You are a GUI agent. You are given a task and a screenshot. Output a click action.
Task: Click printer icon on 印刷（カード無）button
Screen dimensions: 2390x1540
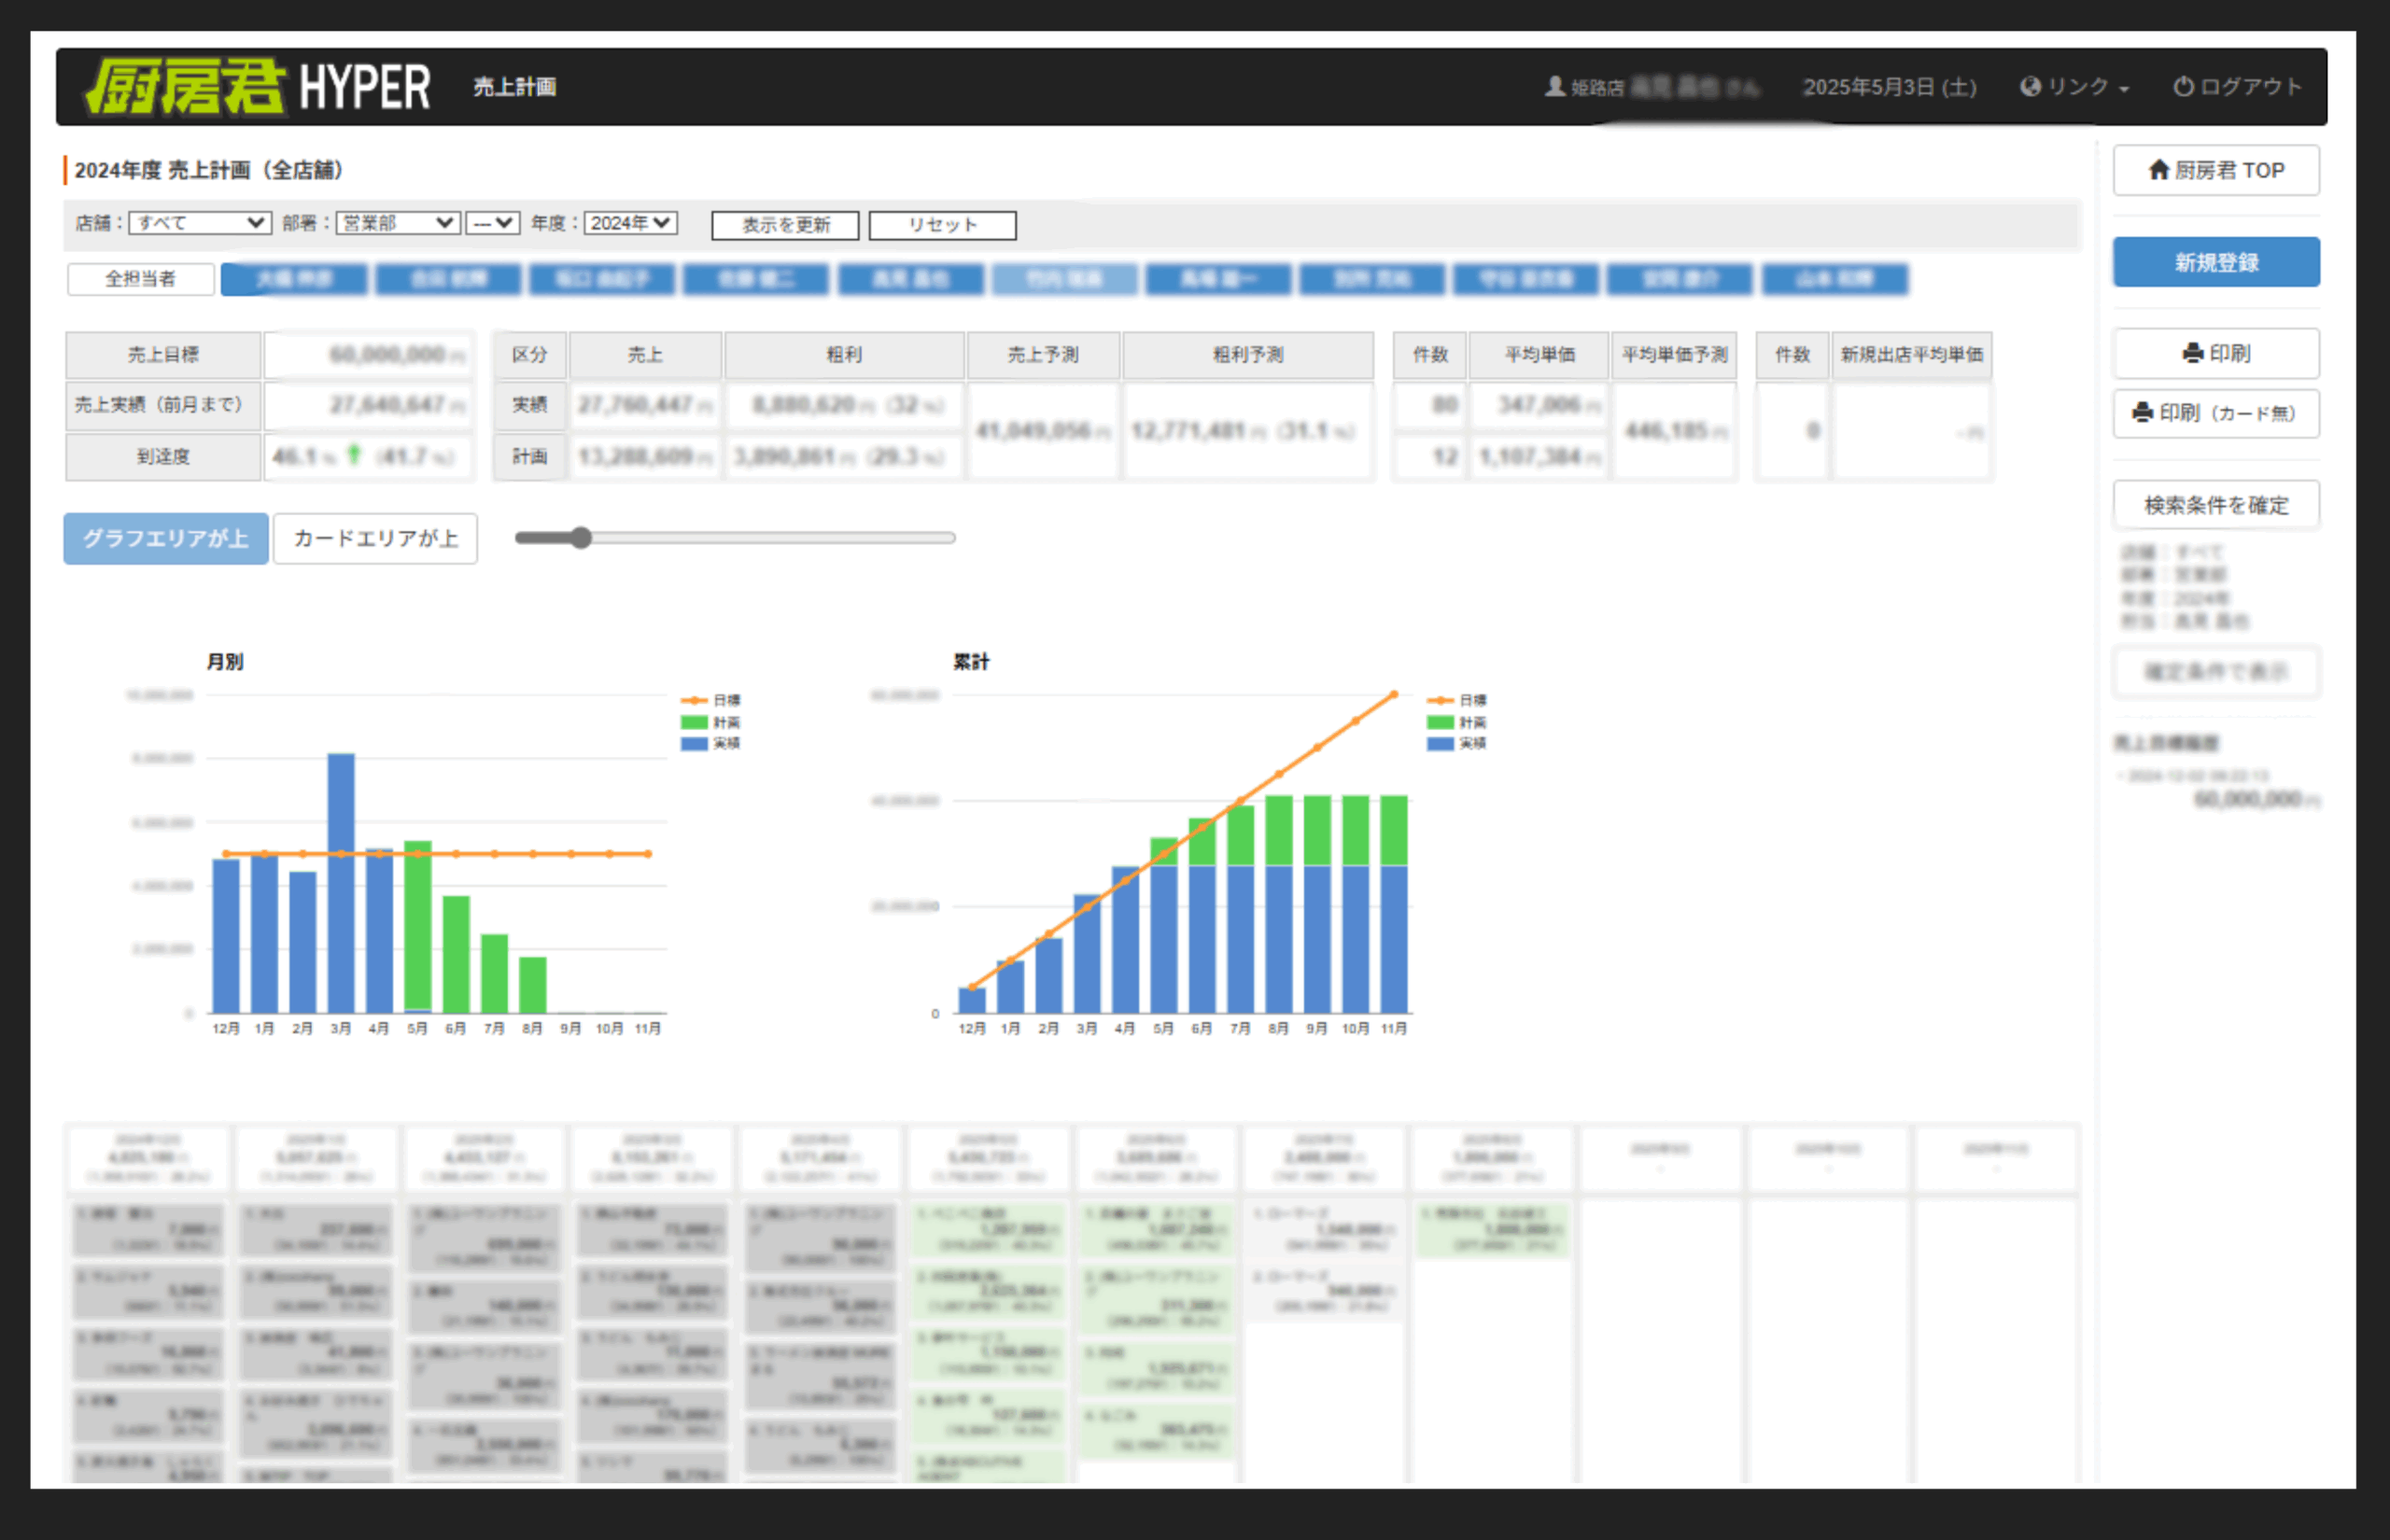click(x=2142, y=412)
